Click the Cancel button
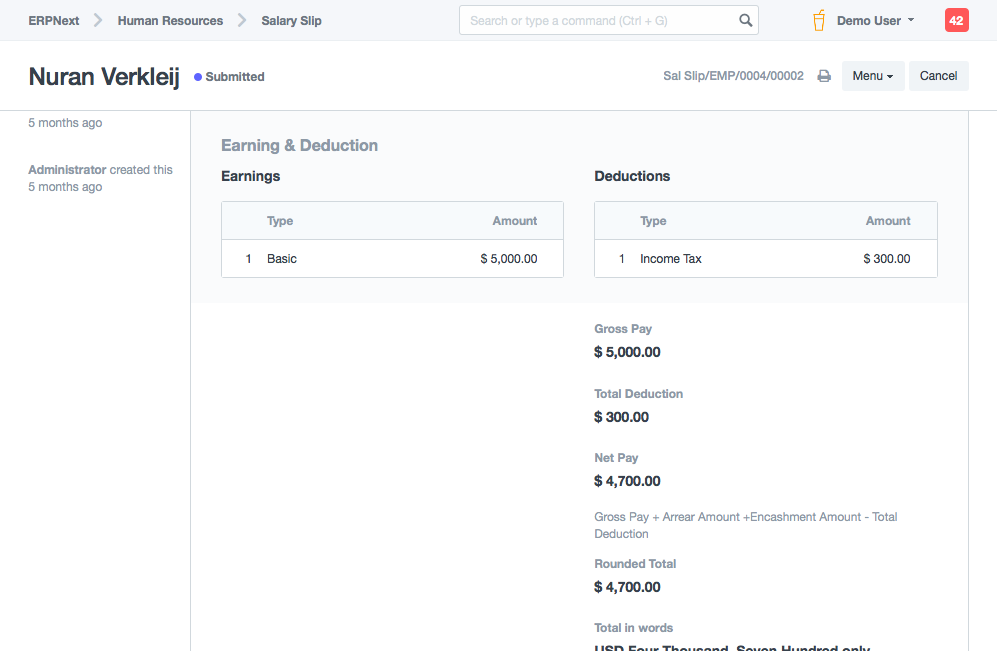Screen dimensions: 997x651 938,76
